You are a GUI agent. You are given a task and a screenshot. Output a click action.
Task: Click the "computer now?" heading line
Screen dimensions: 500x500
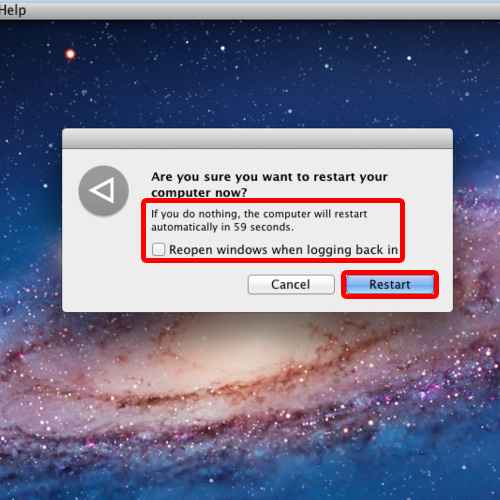pyautogui.click(x=199, y=192)
